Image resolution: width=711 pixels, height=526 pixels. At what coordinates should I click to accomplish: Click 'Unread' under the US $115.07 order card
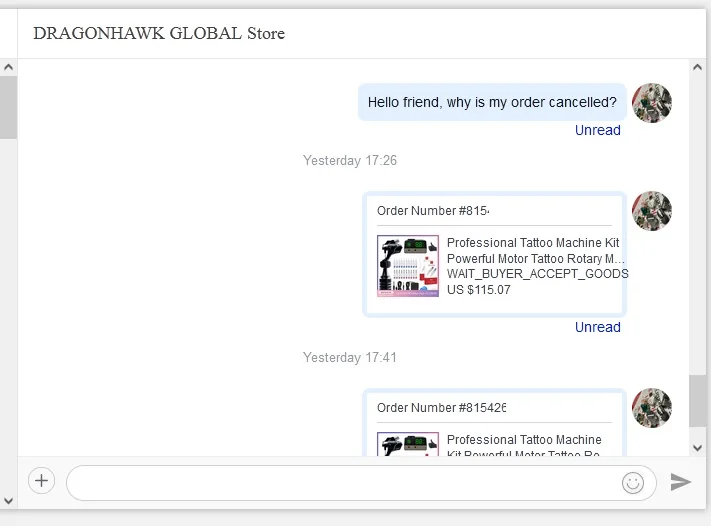[x=598, y=327]
